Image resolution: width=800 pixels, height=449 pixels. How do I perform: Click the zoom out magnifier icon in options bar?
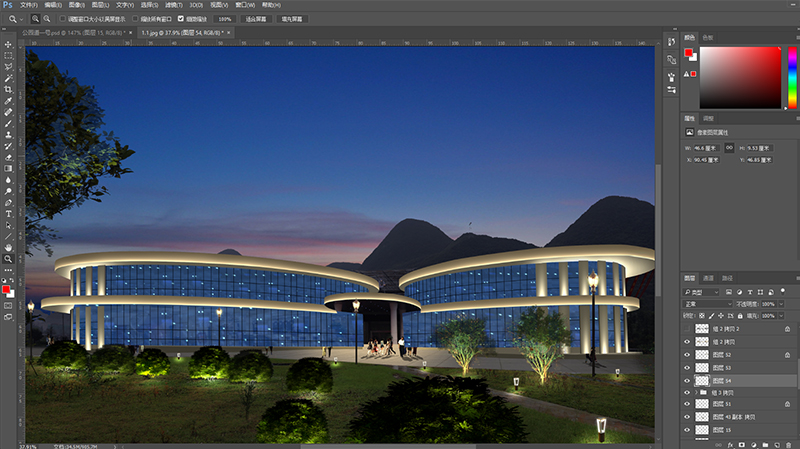click(x=47, y=19)
